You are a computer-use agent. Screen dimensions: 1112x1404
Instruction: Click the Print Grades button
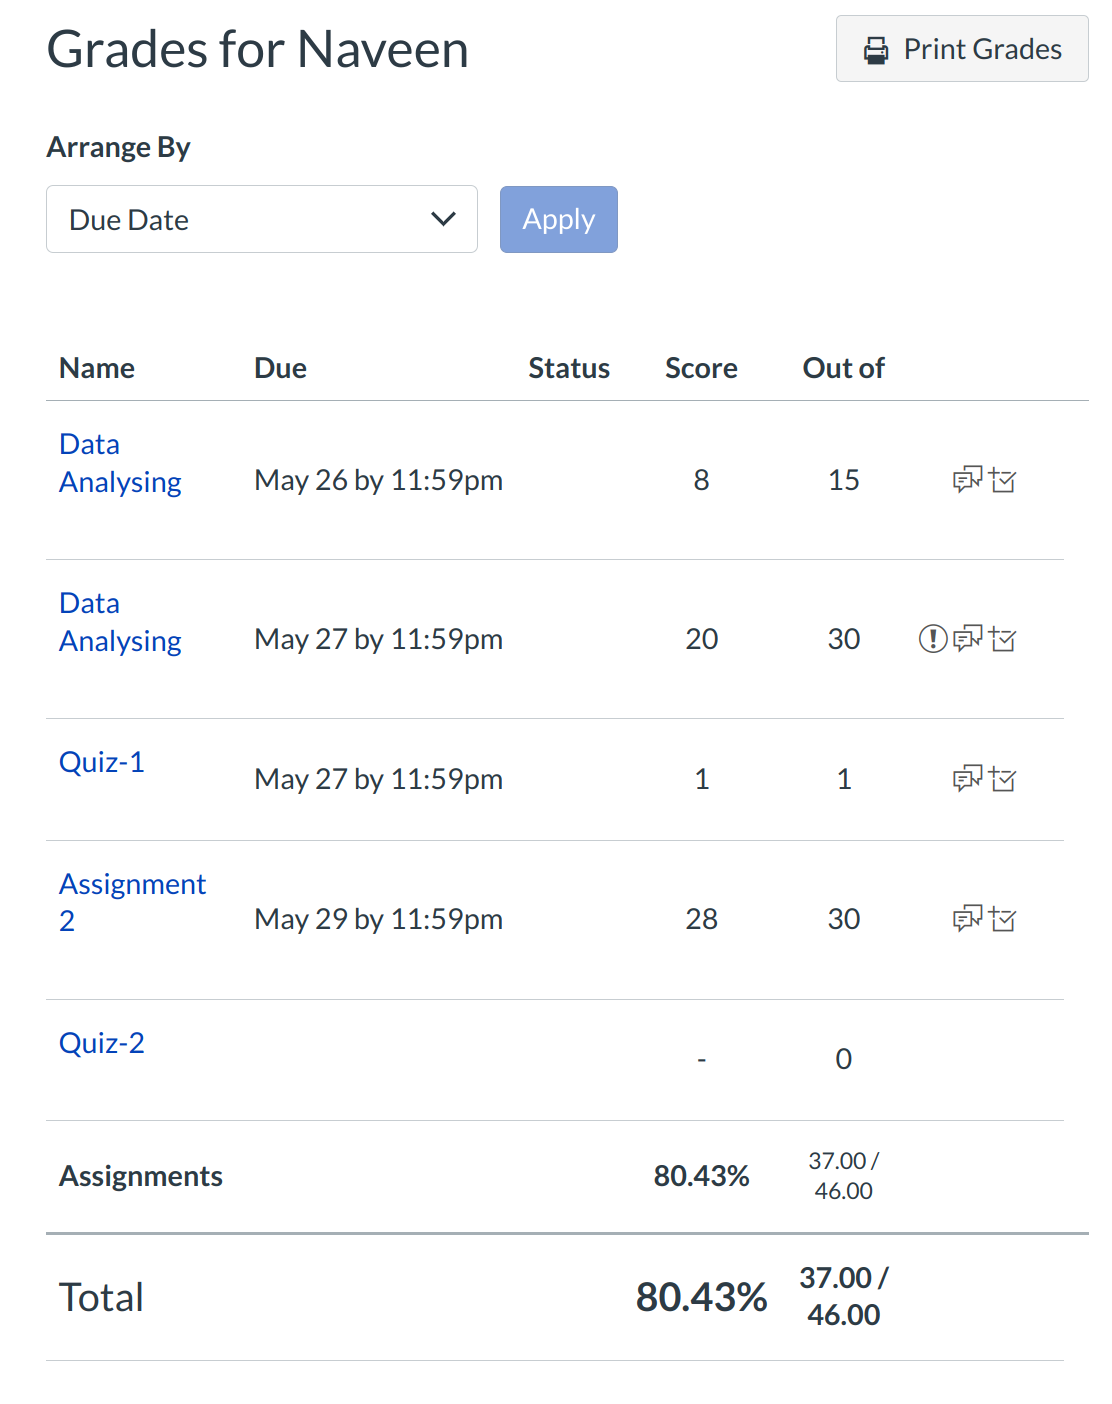click(961, 49)
